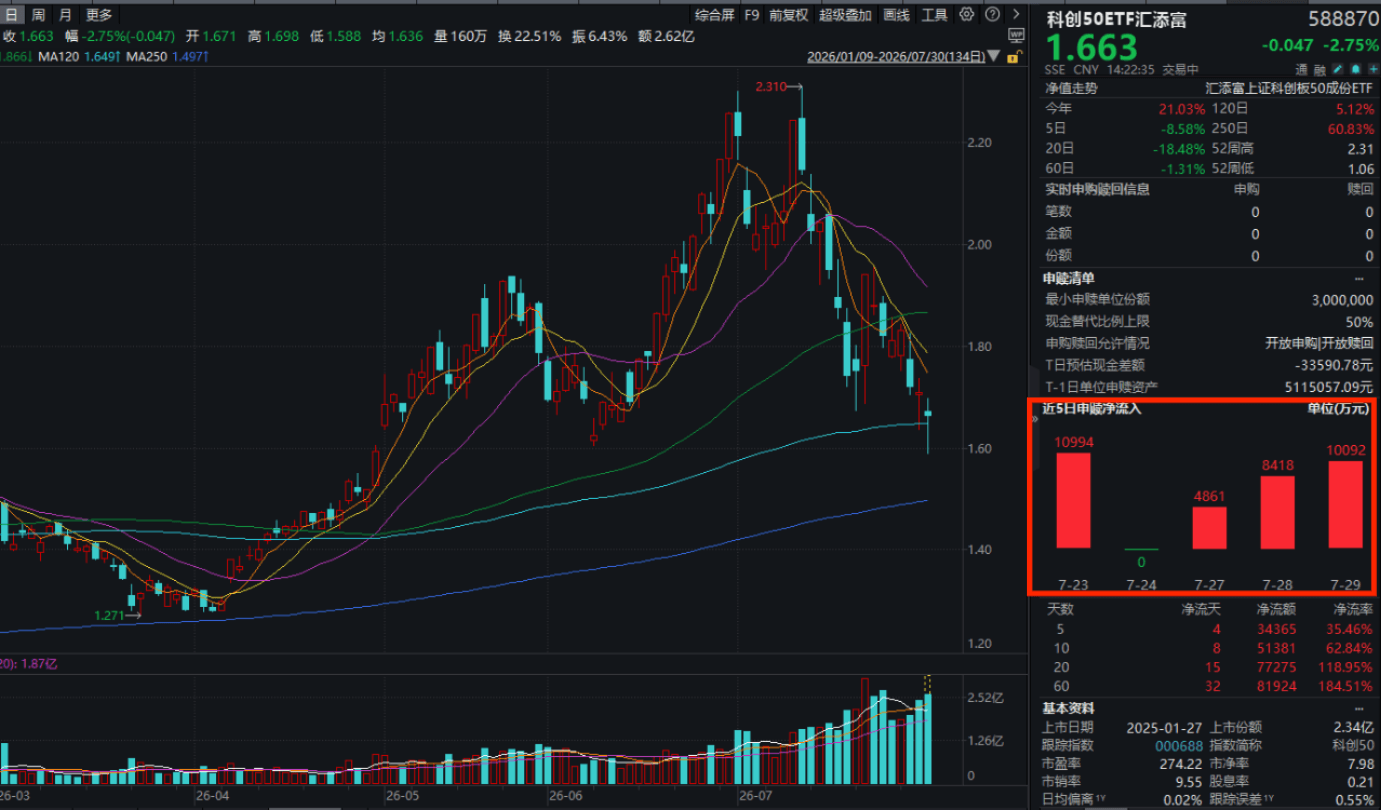
Task: Switch to the 周 weekly chart tab
Action: coord(38,14)
